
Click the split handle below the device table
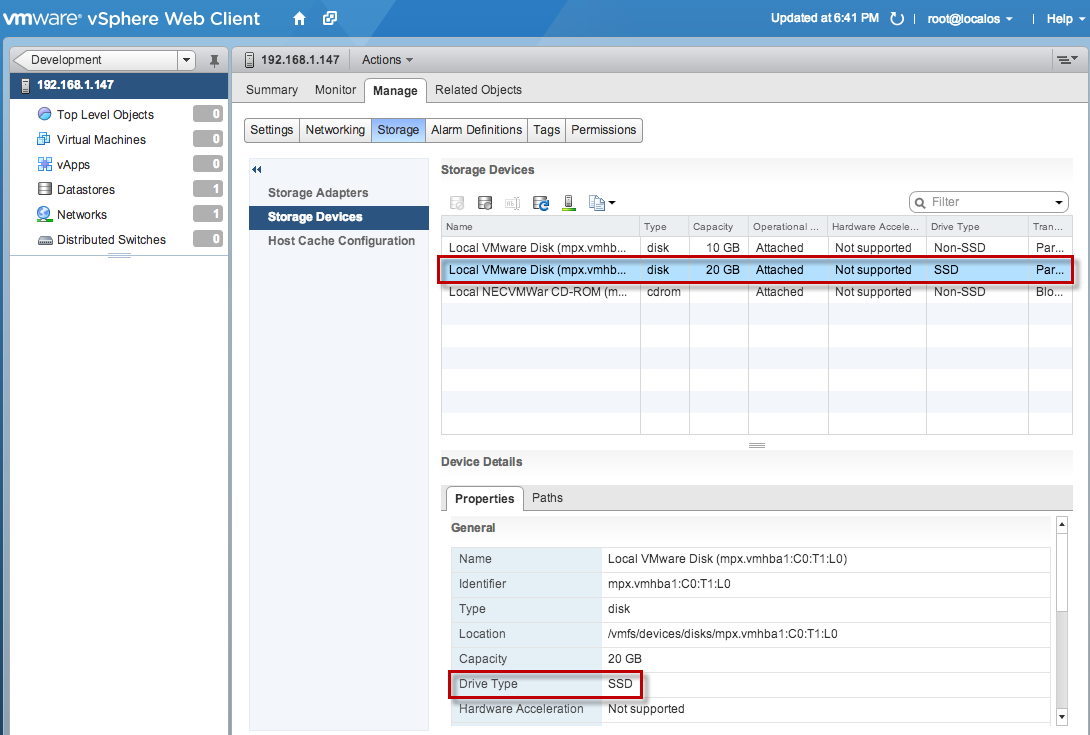[757, 446]
